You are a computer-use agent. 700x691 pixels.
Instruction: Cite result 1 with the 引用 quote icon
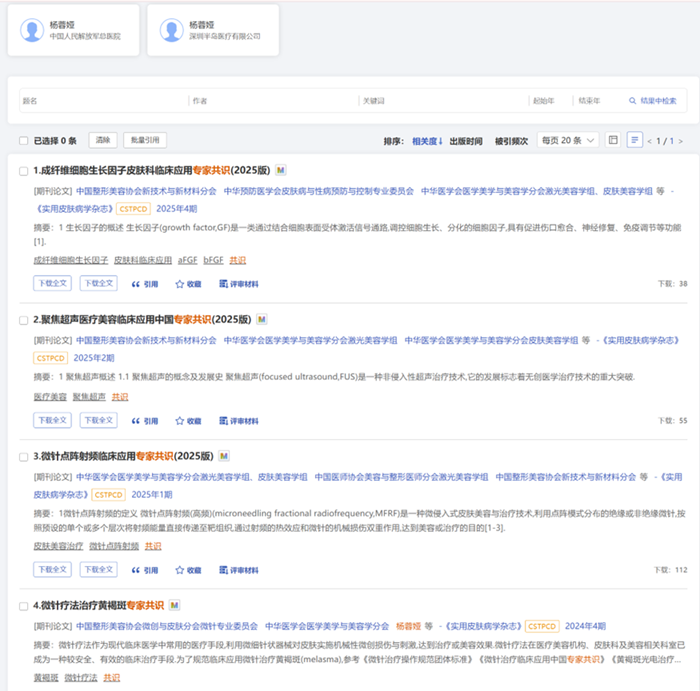(x=145, y=284)
